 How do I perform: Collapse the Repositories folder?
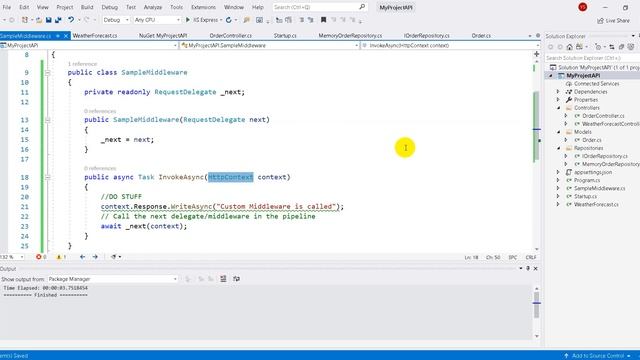(558, 148)
